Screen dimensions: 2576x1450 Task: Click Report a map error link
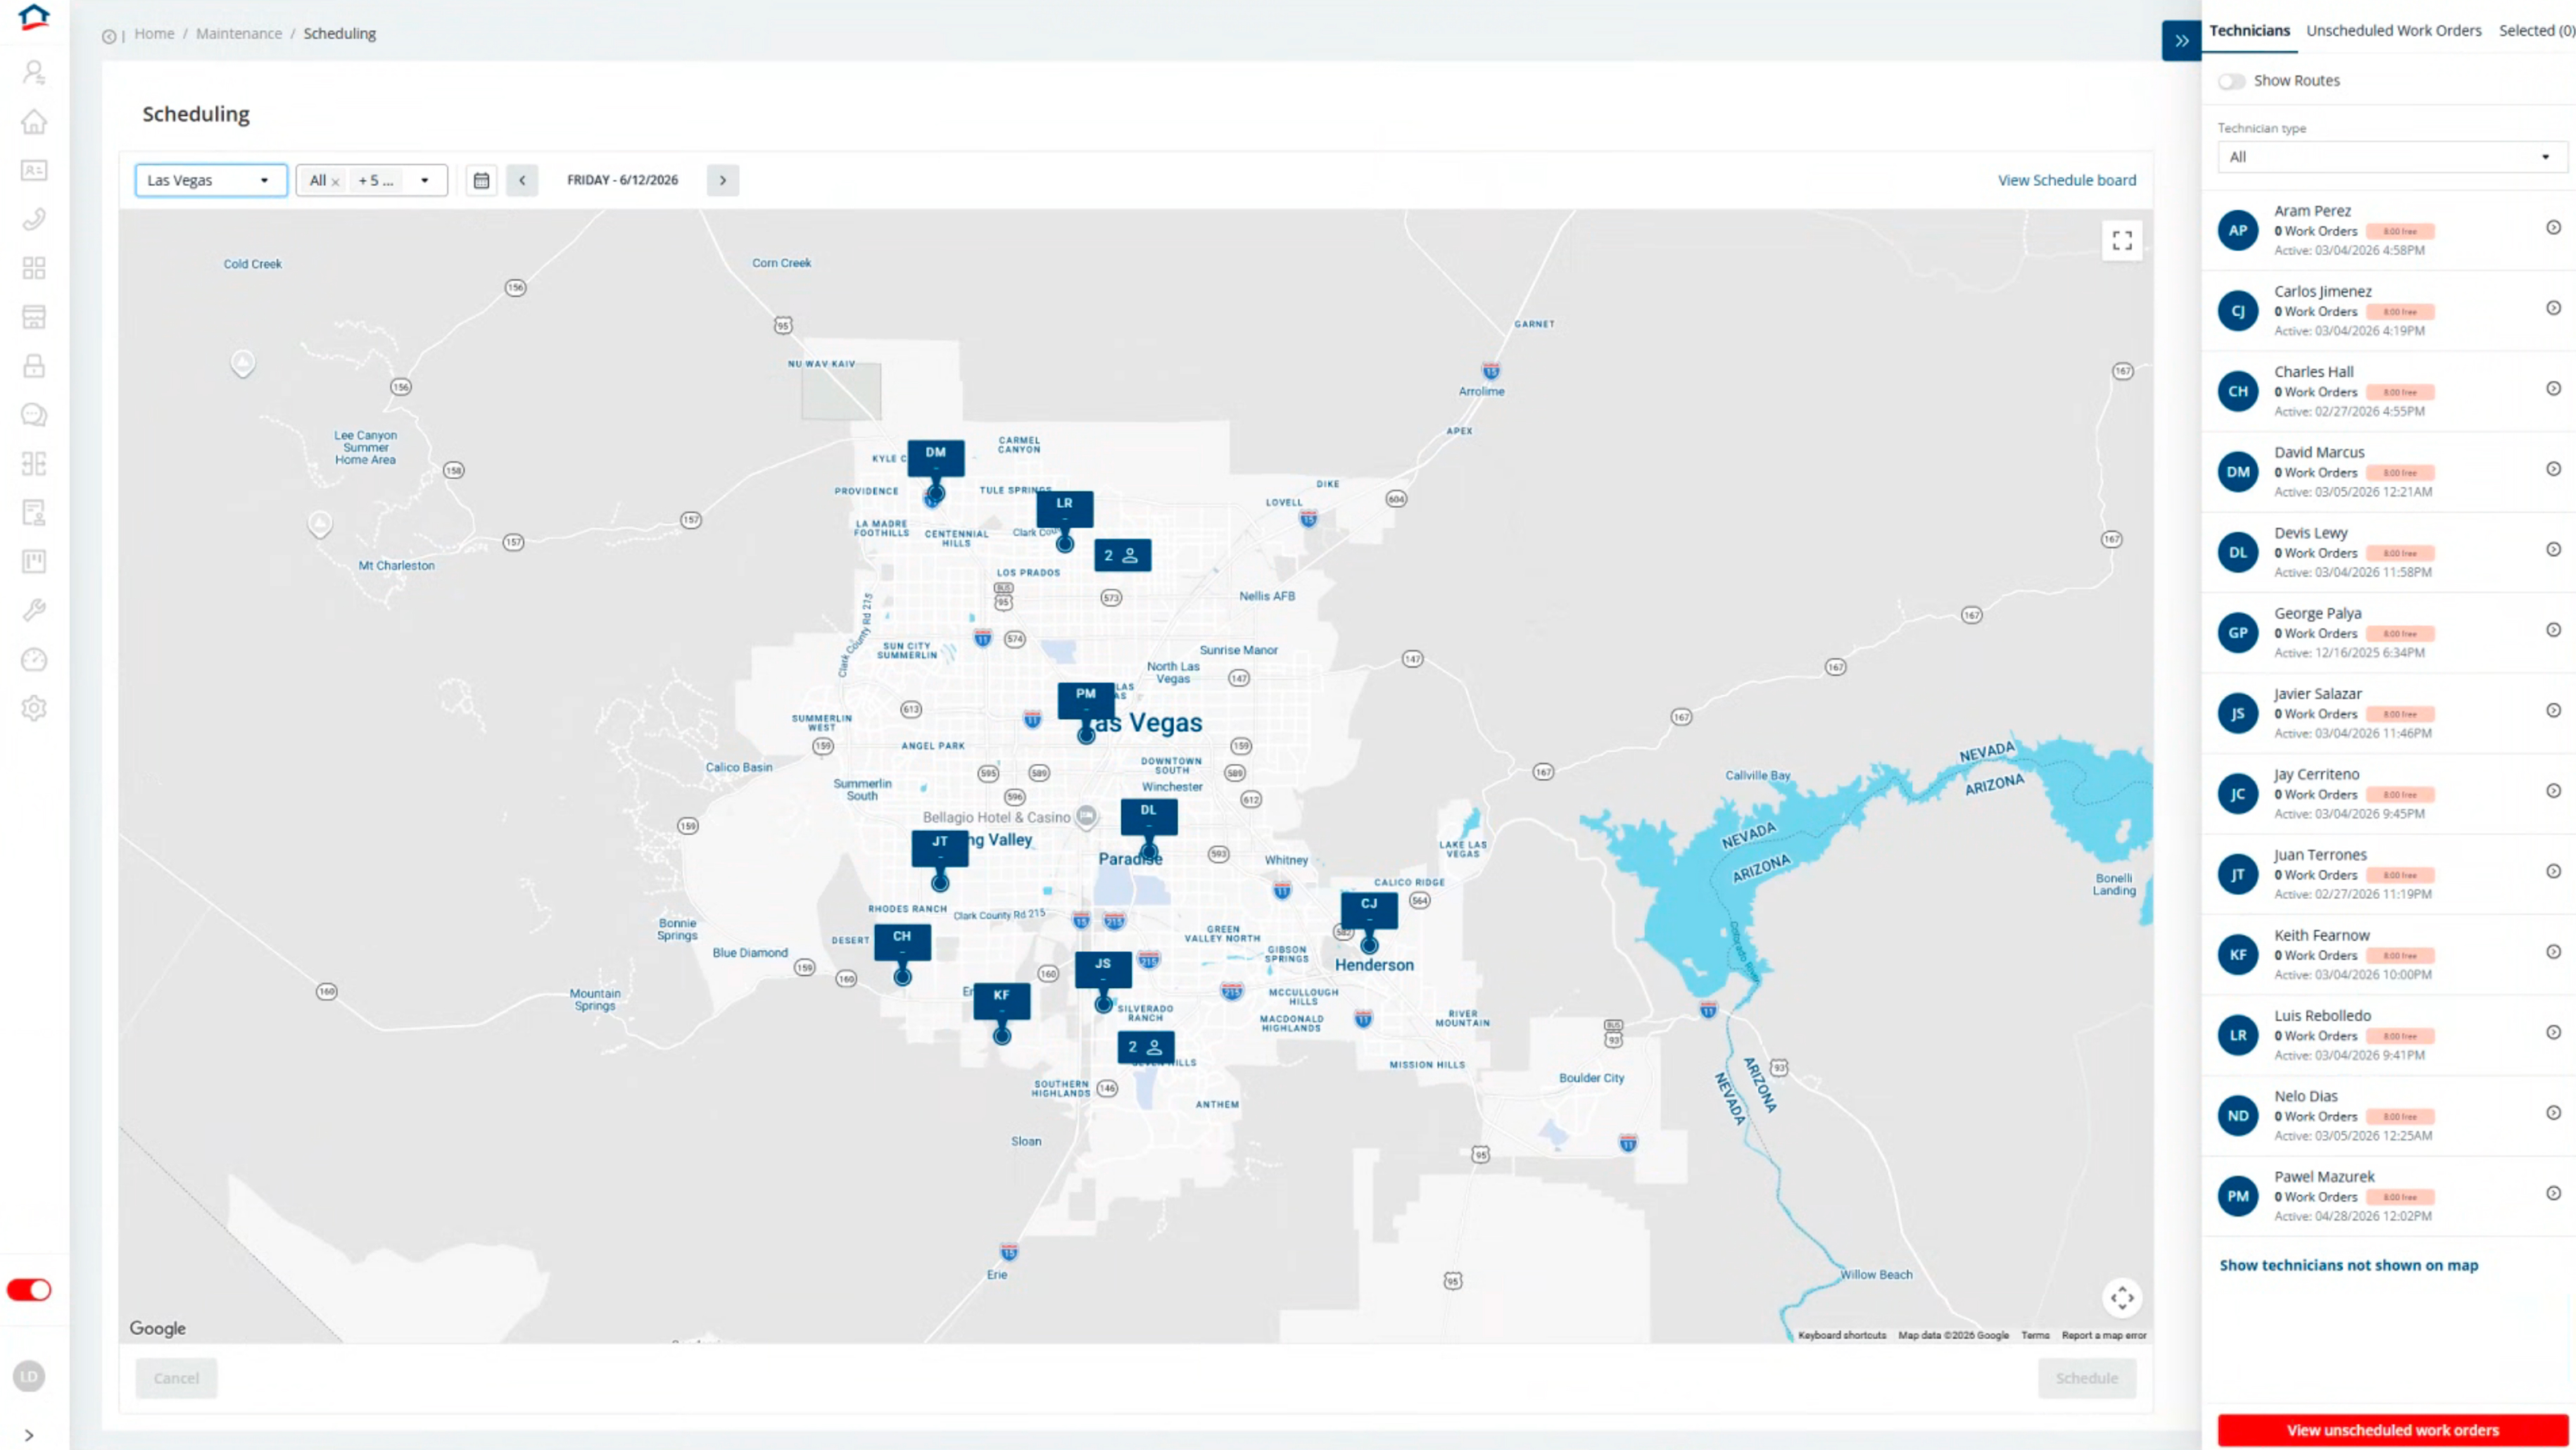point(2104,1336)
